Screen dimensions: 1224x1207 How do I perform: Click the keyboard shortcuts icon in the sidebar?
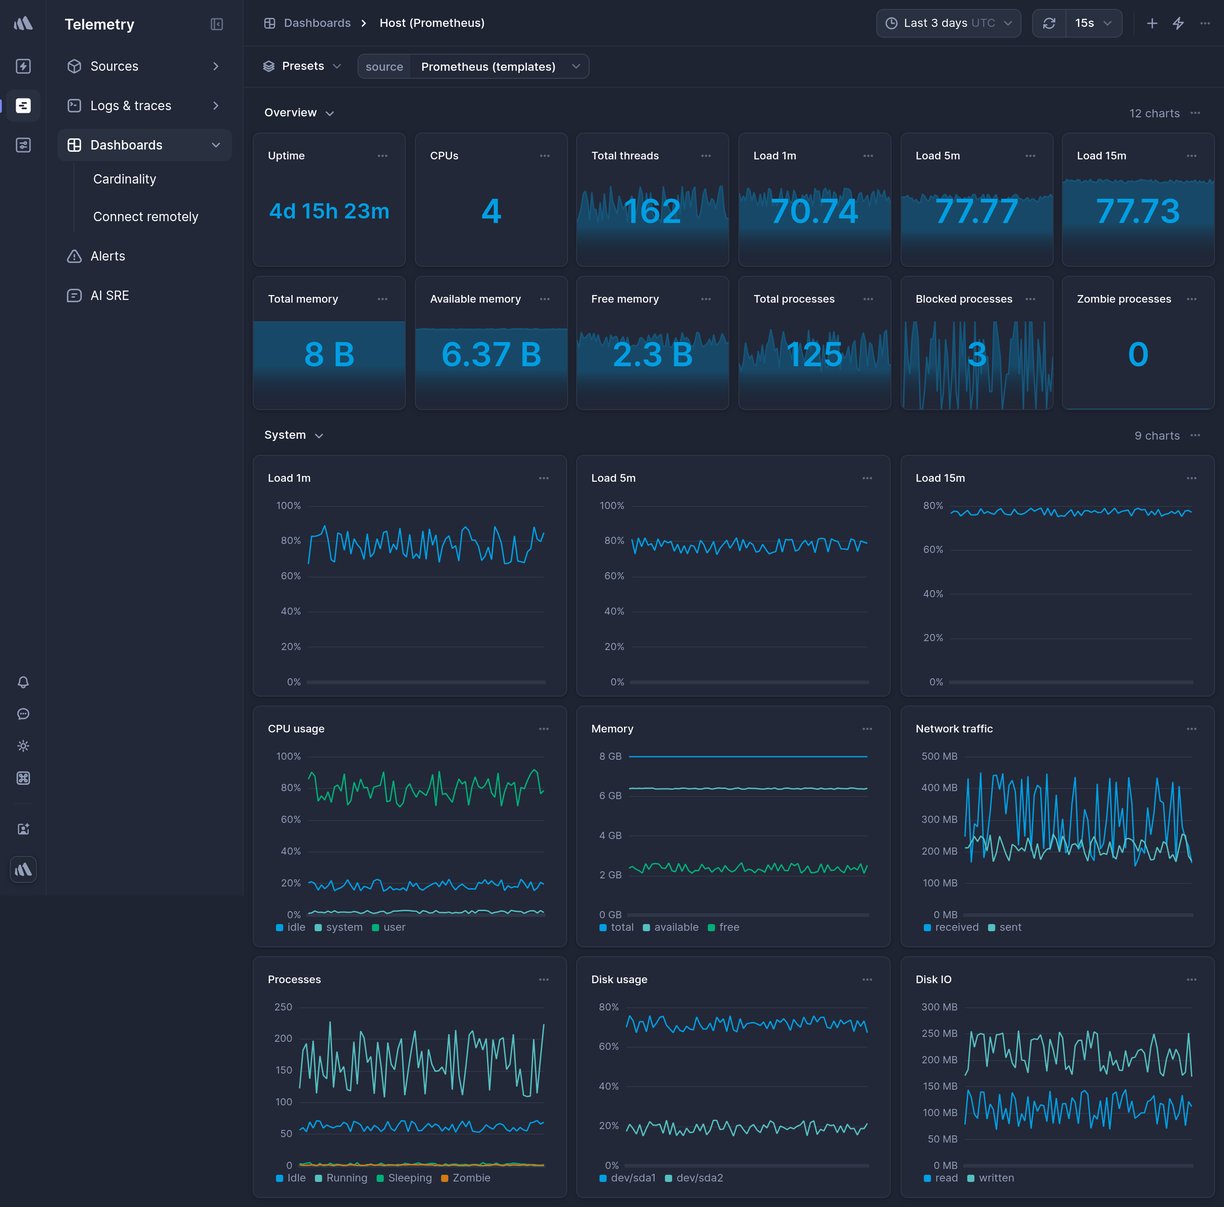click(x=22, y=778)
